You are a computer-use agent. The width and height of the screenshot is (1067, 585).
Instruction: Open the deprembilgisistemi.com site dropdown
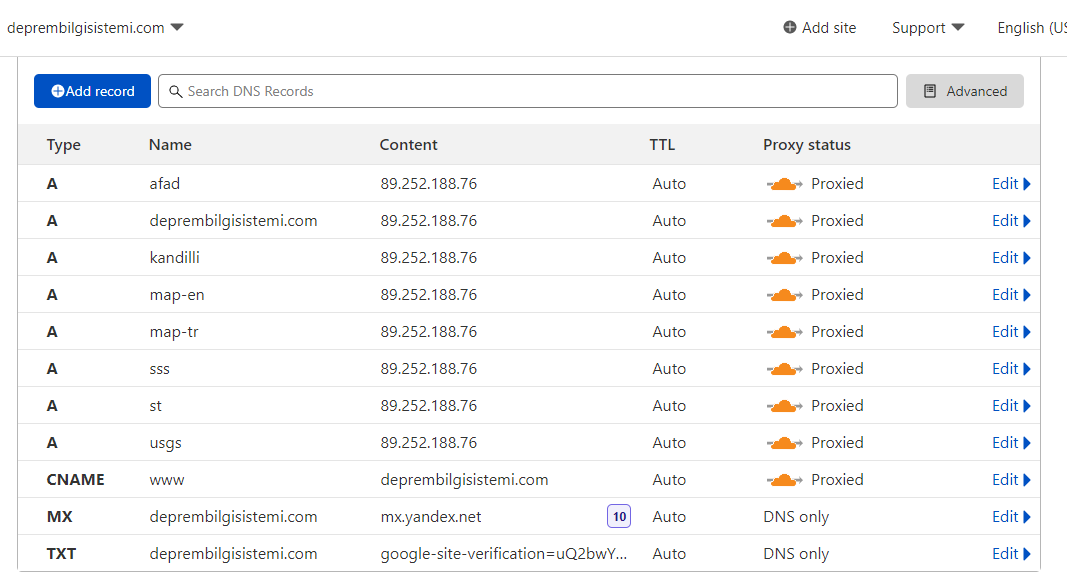click(95, 28)
